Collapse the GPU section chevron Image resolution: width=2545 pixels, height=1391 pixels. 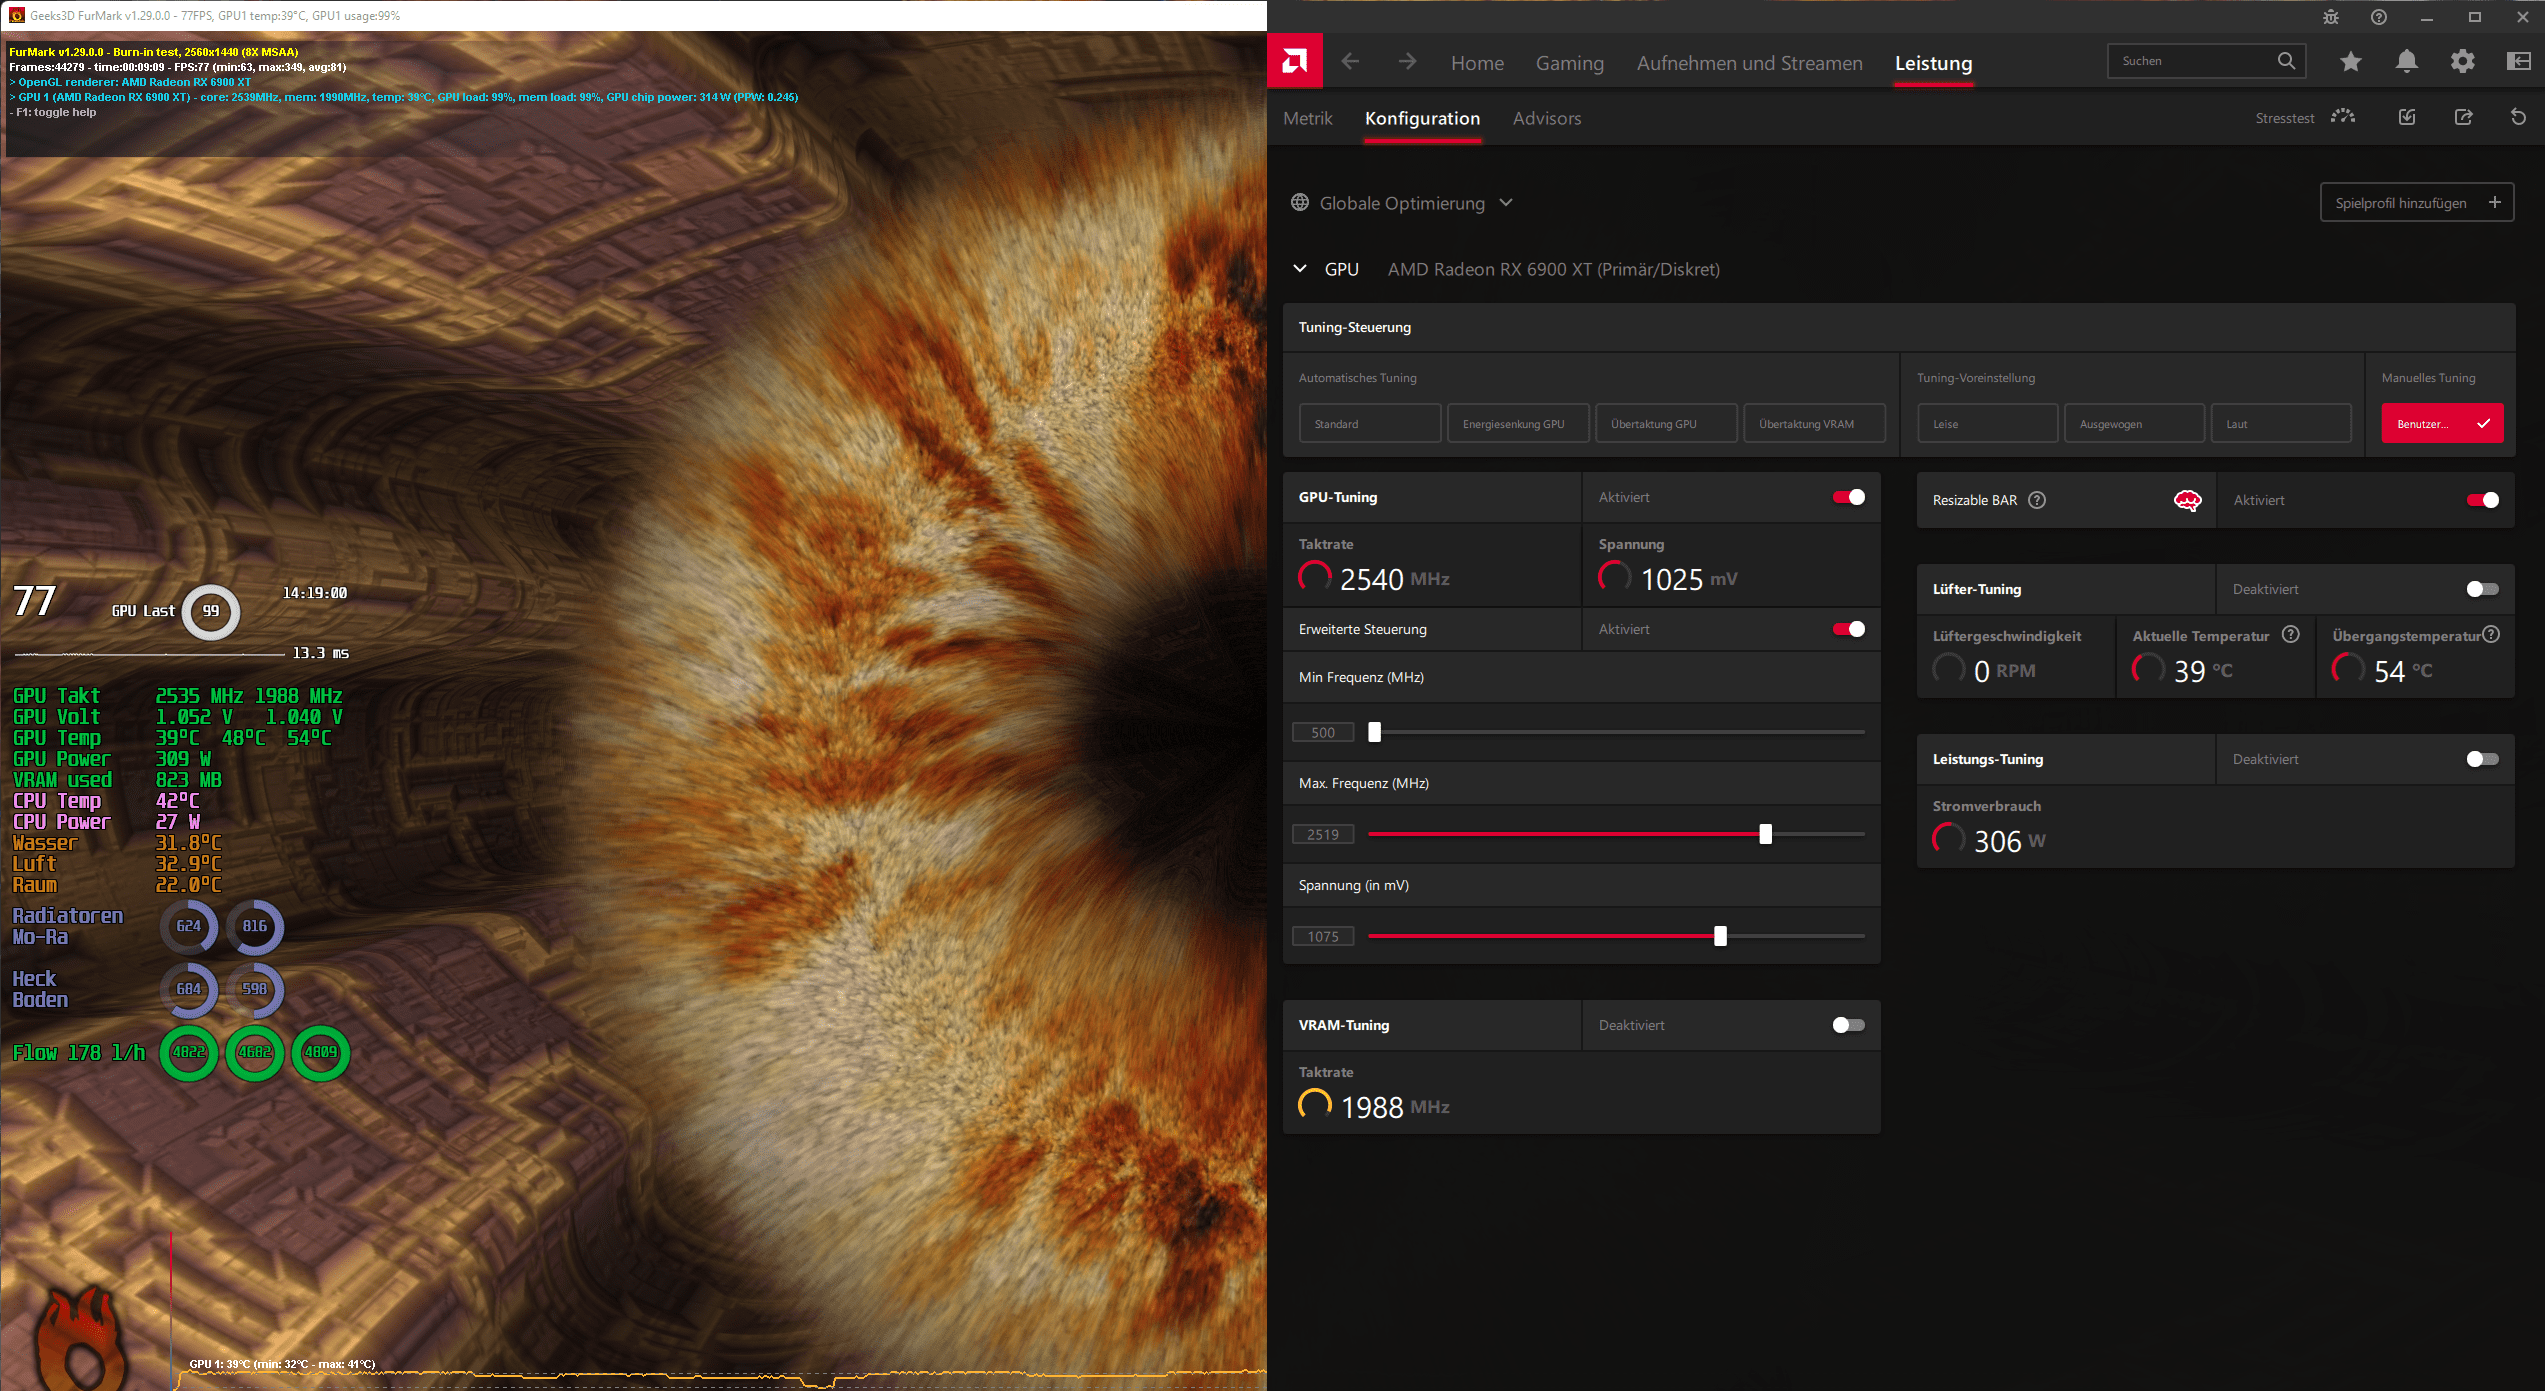click(1300, 269)
